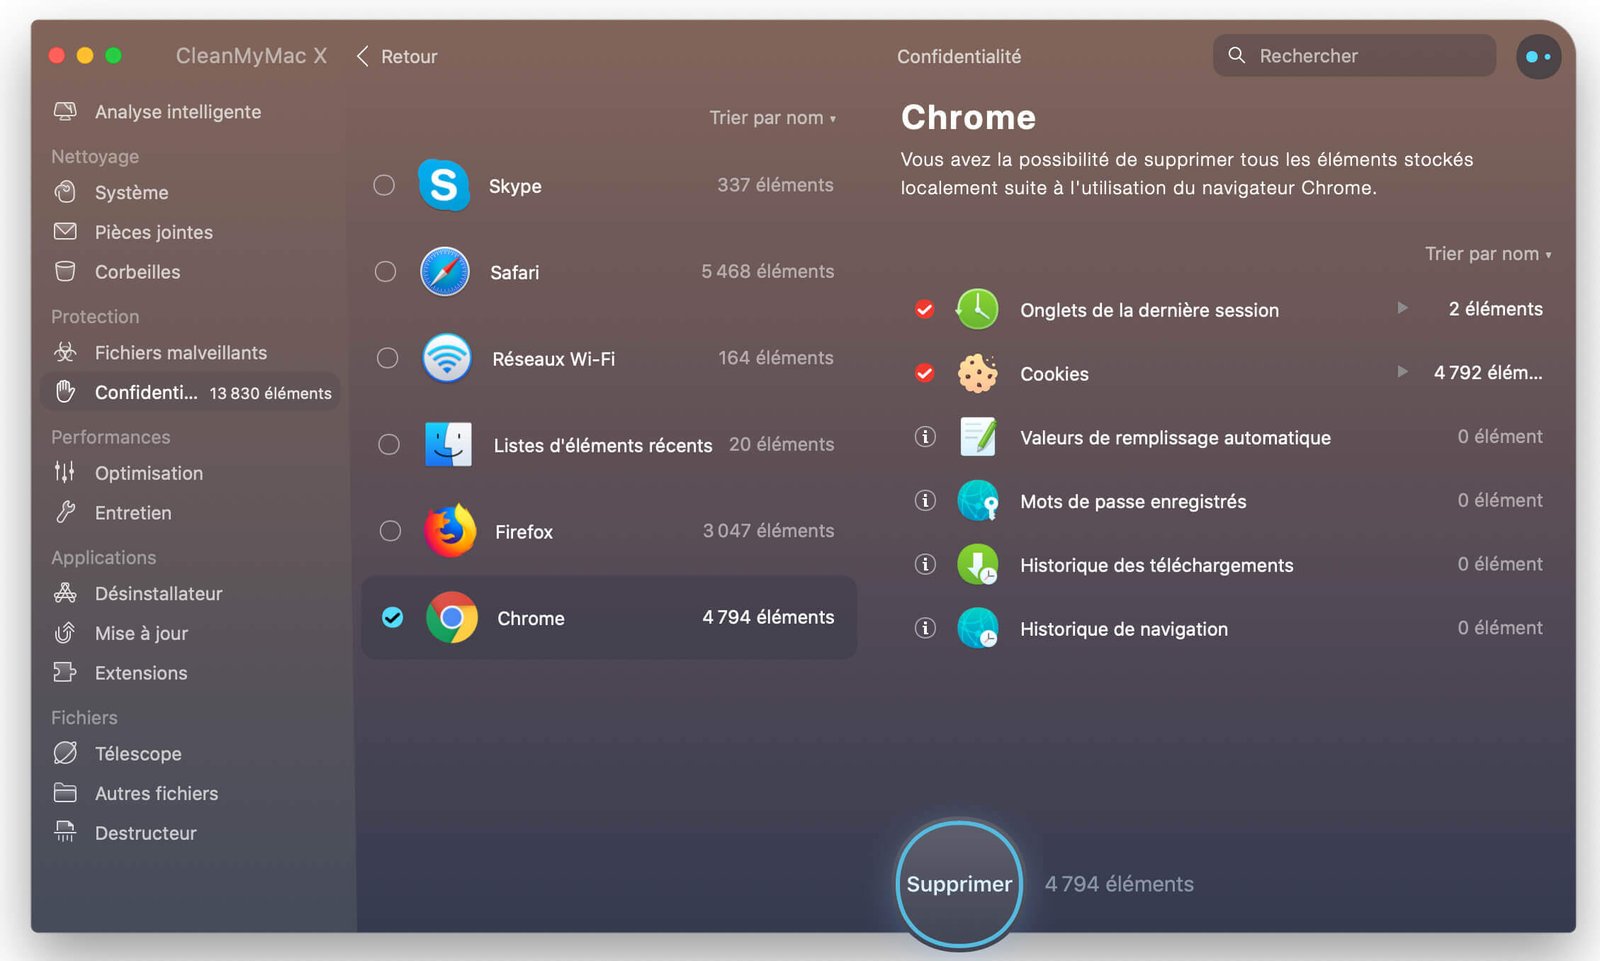Select the Safari checkbox

tap(385, 271)
